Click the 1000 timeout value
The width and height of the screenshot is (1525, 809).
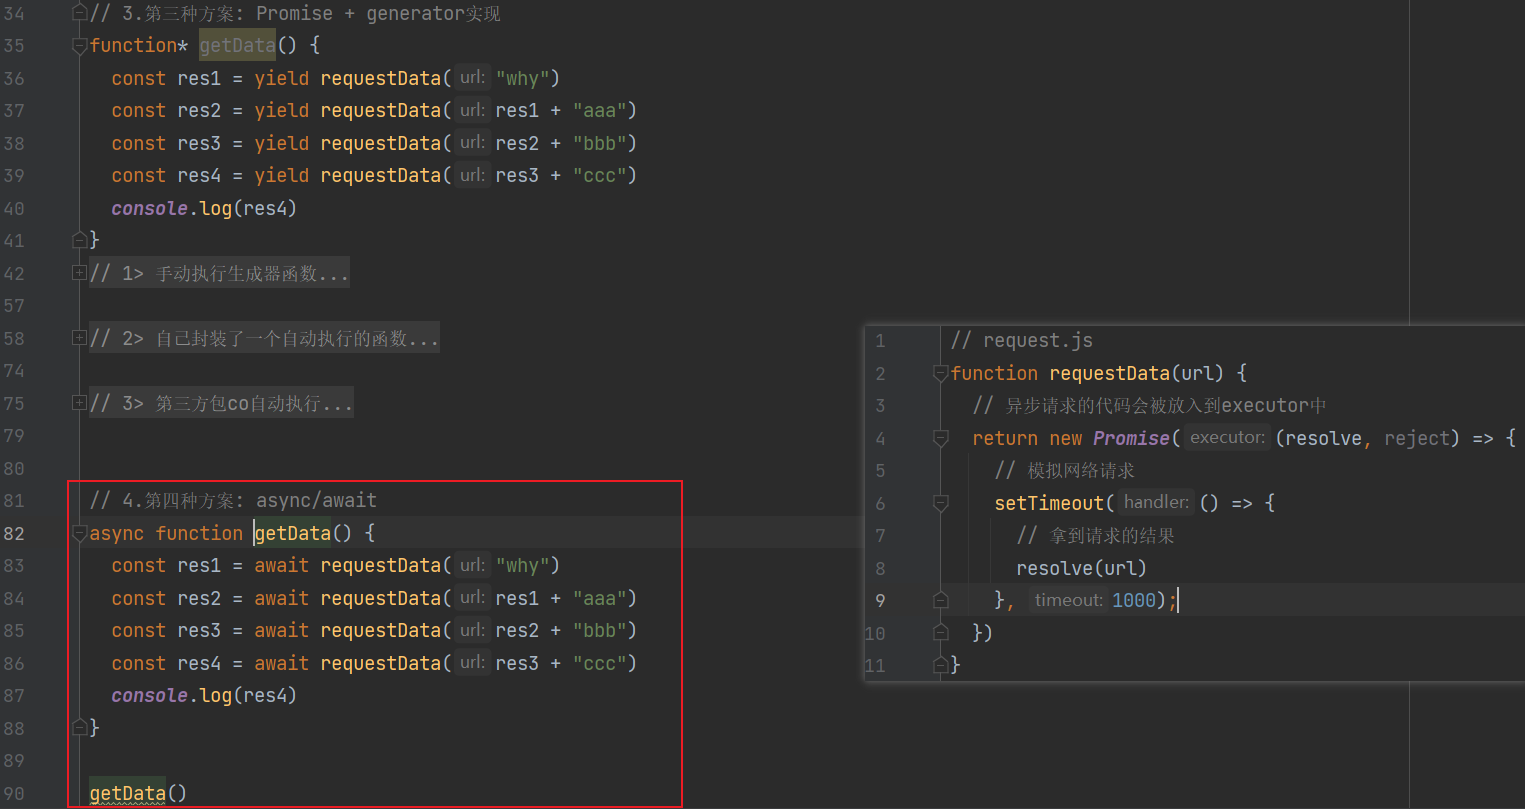point(1134,600)
